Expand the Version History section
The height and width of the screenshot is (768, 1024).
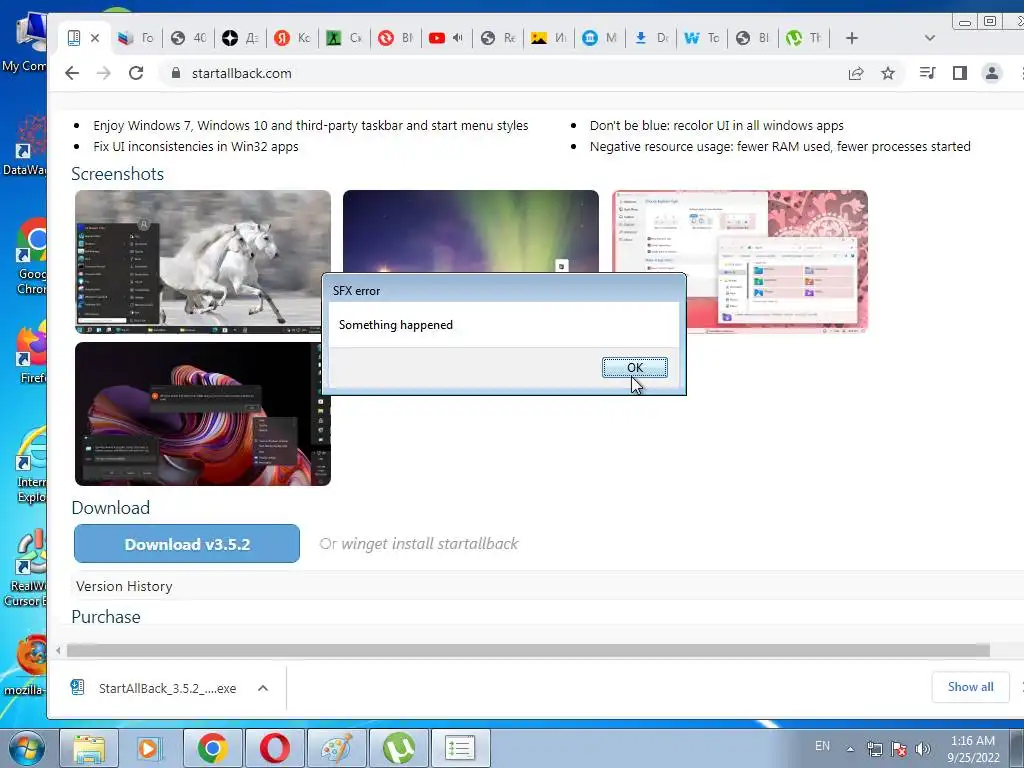[124, 586]
